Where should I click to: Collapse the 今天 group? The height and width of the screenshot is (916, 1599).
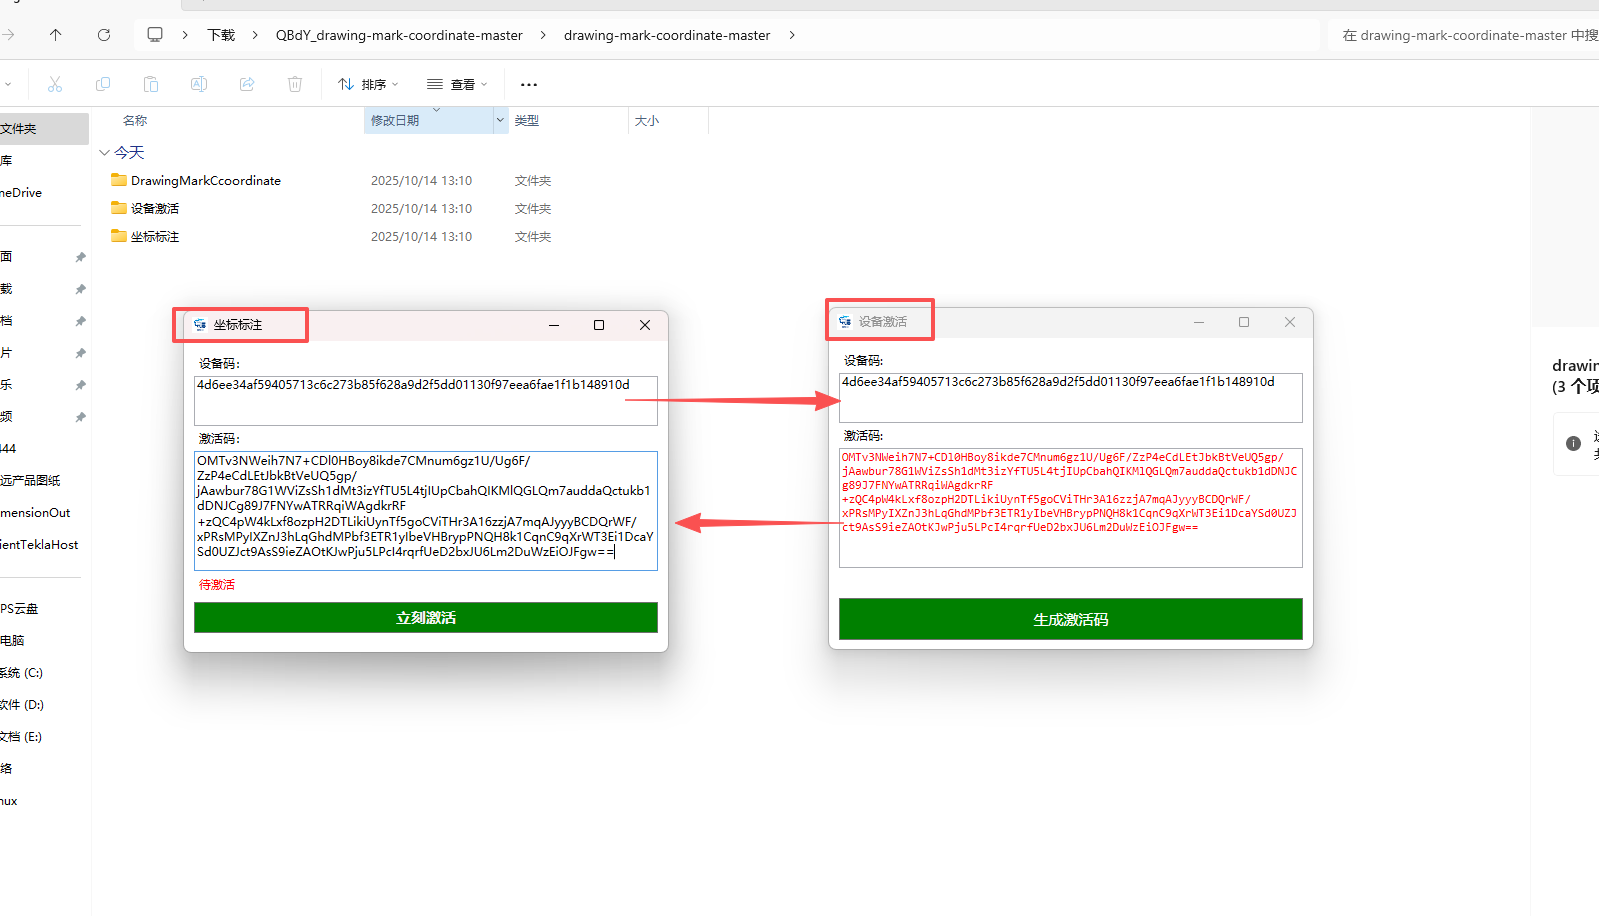click(105, 153)
